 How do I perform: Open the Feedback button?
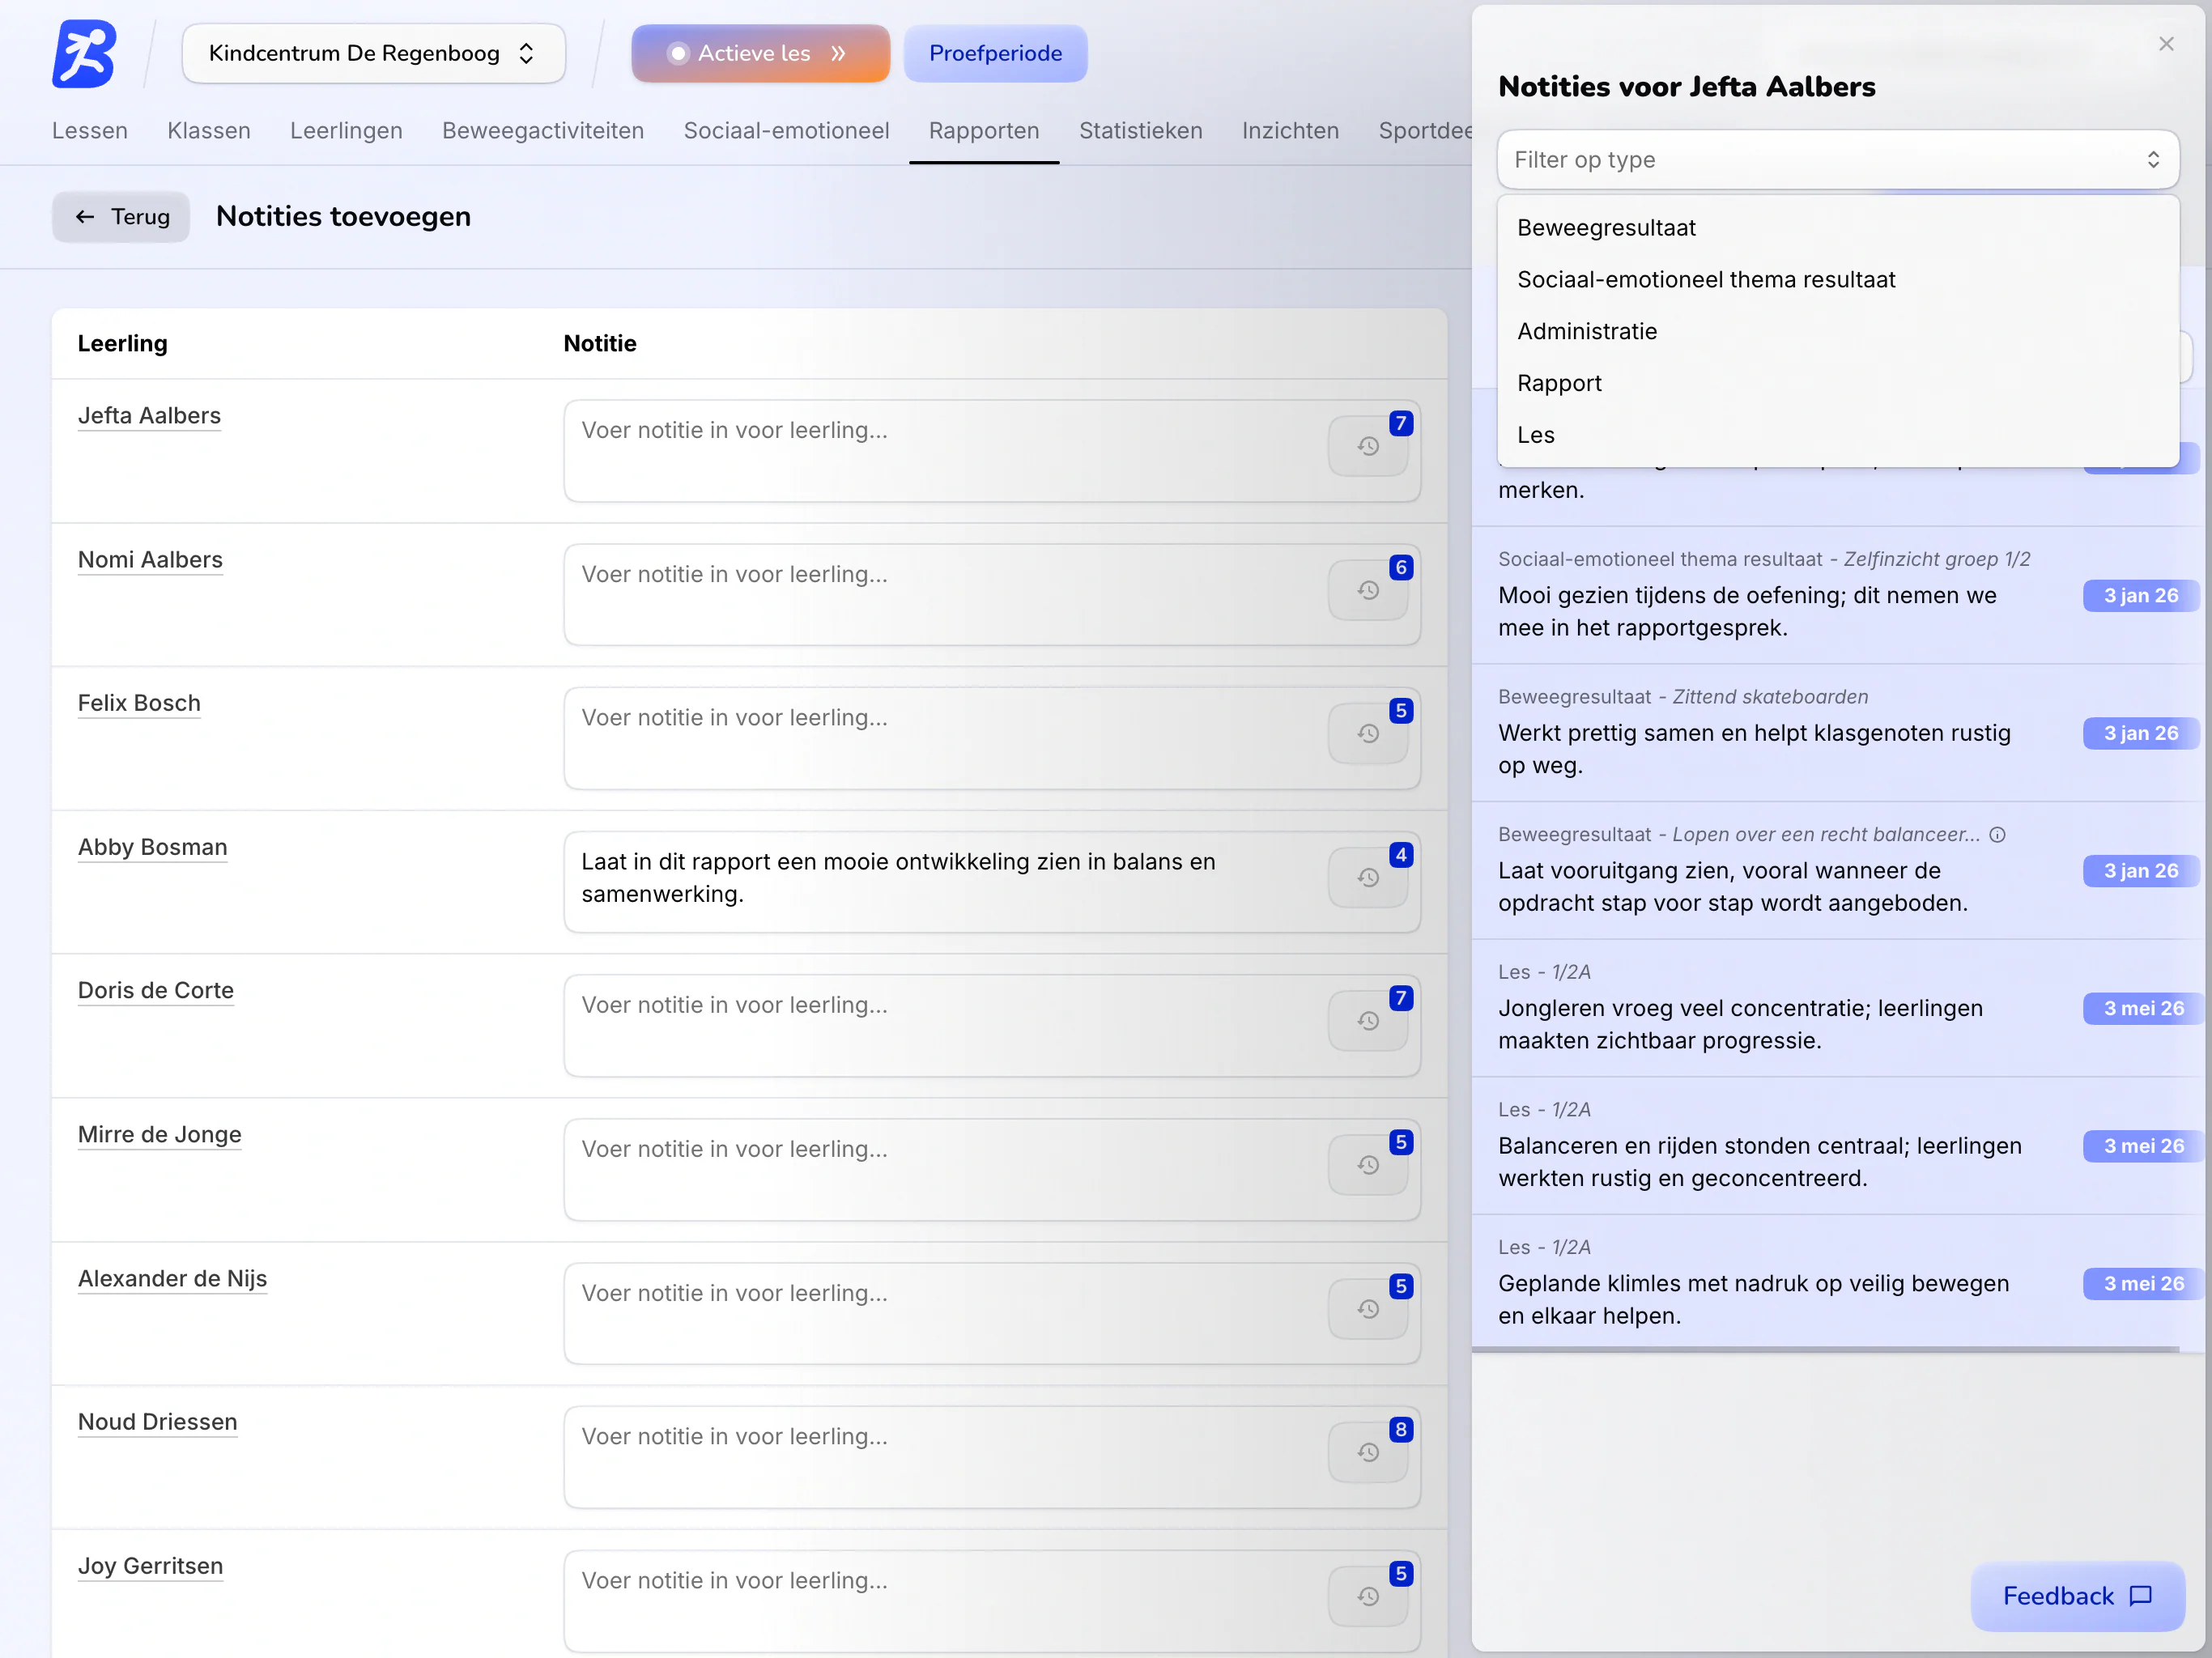[2077, 1596]
